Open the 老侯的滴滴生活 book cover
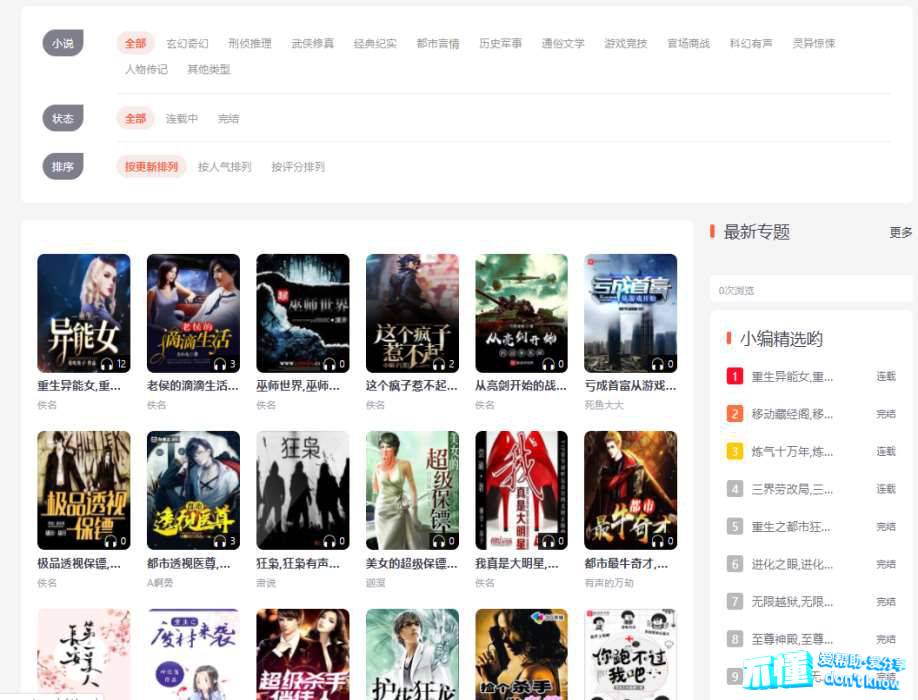The height and width of the screenshot is (700, 918). click(x=193, y=313)
